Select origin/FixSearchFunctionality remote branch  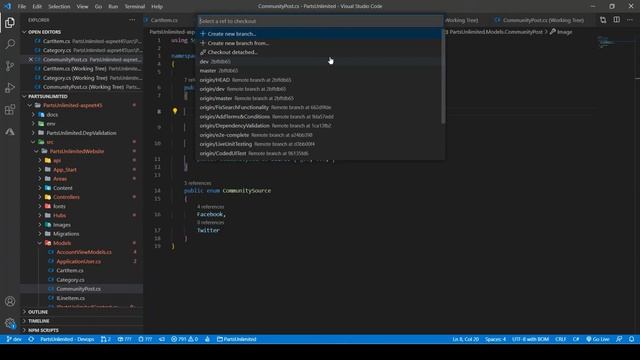[x=320, y=107]
